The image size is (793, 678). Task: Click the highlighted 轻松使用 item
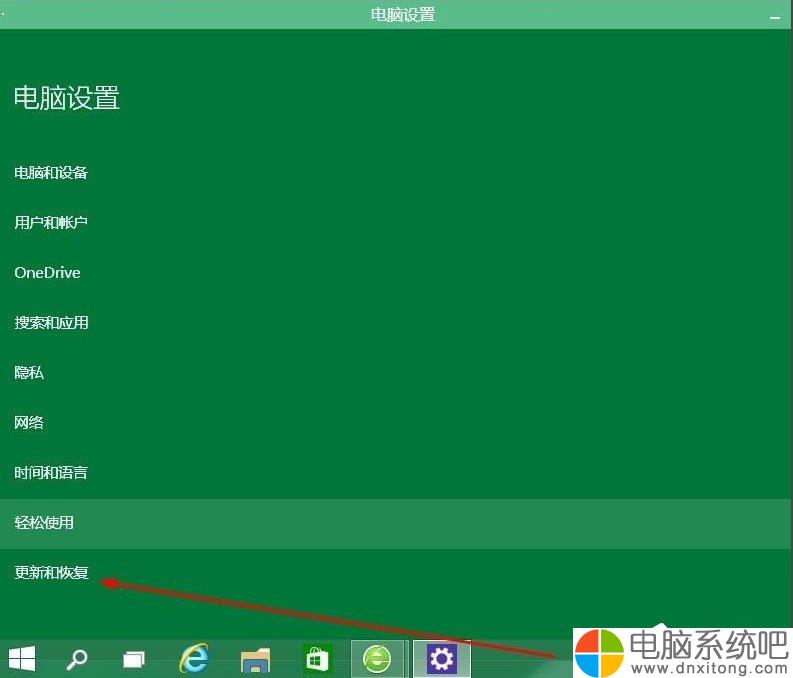pos(44,523)
